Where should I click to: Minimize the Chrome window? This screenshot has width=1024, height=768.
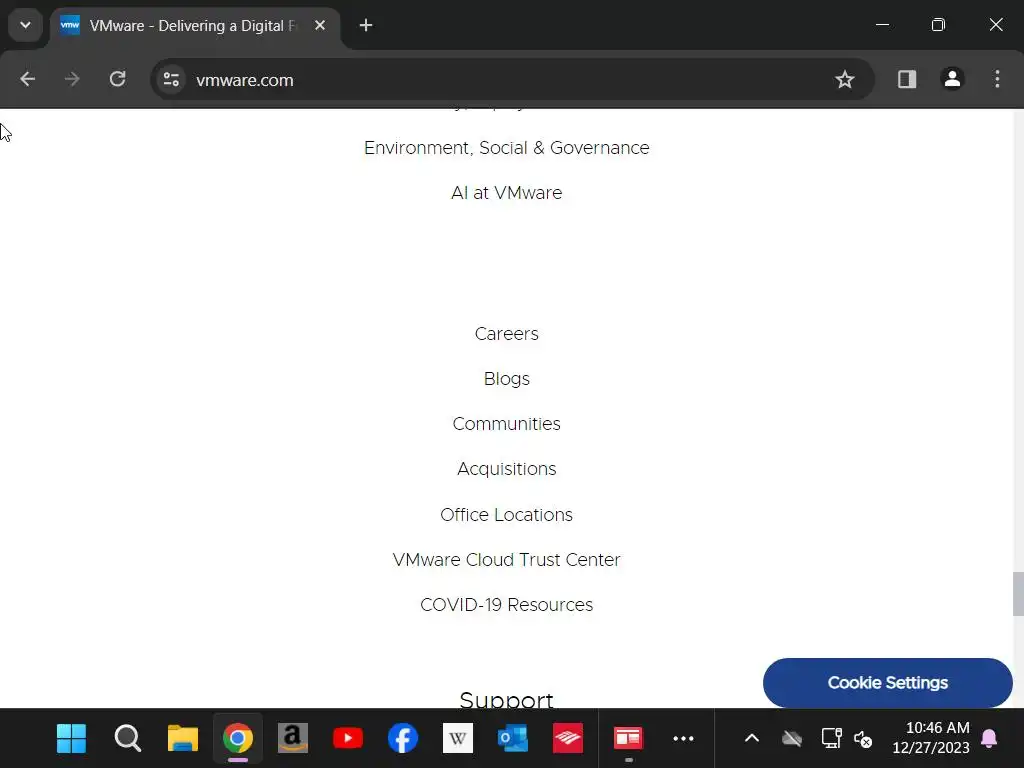point(882,25)
